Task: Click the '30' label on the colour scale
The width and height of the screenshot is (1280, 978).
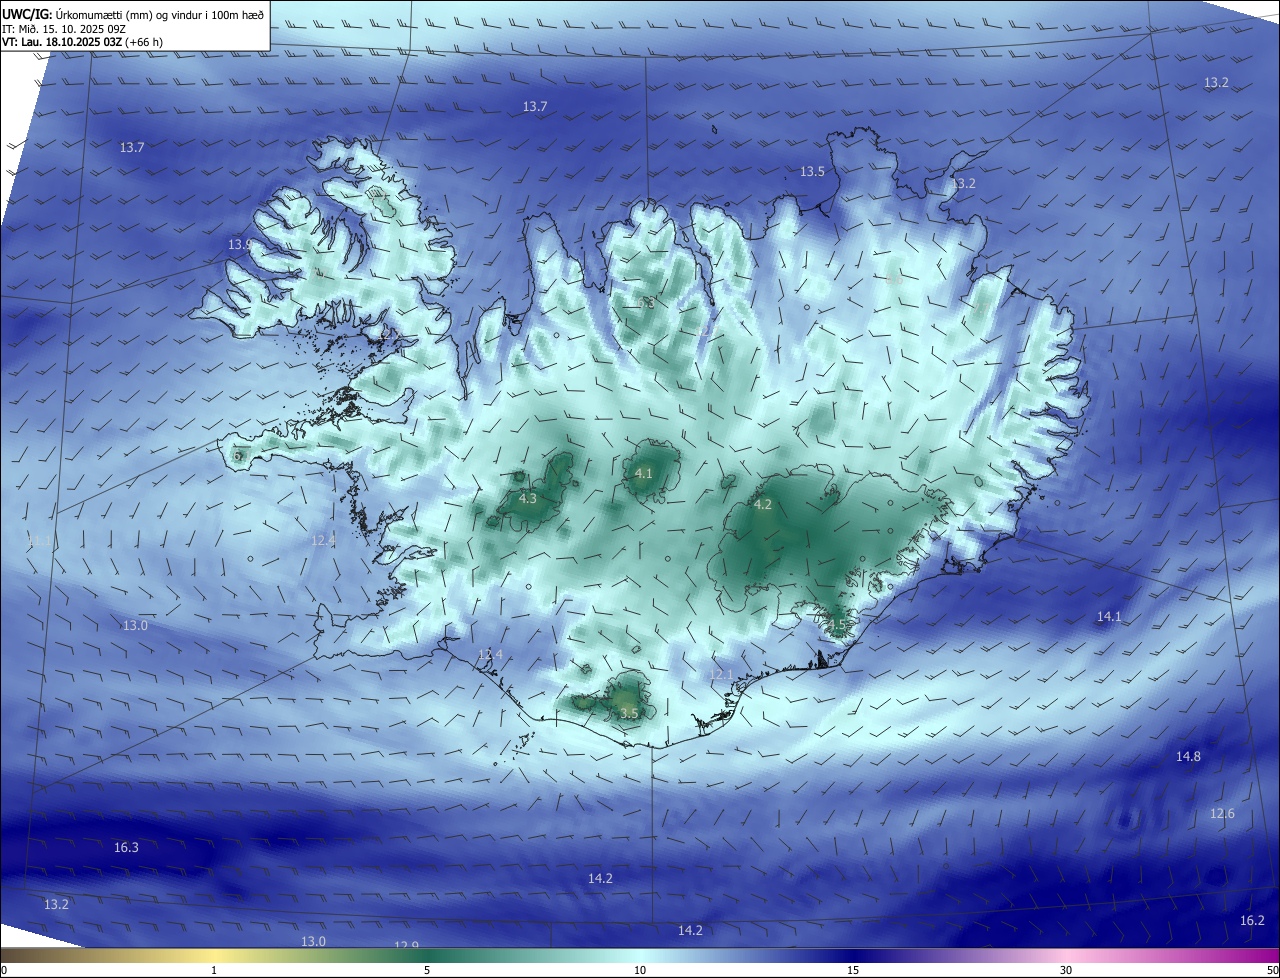Action: (1066, 970)
